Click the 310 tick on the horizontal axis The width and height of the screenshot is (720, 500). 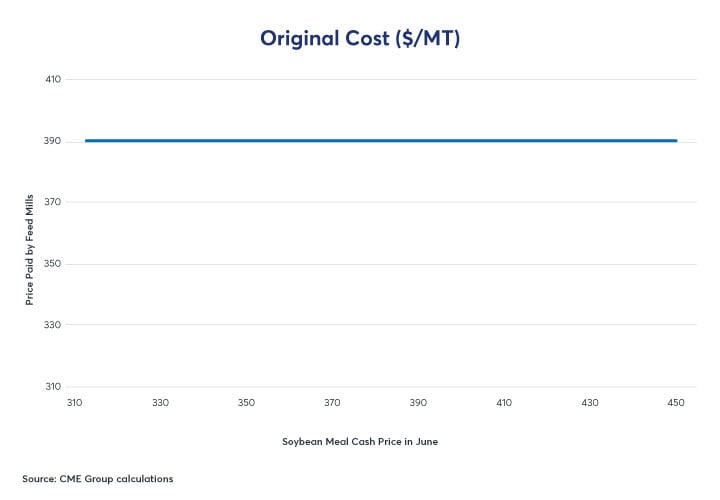[74, 403]
